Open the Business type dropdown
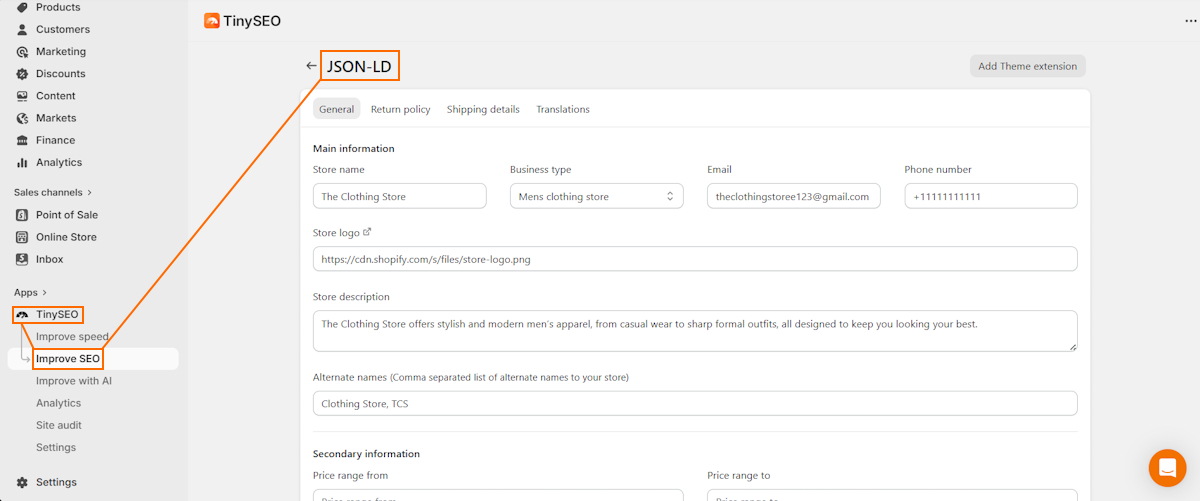Image resolution: width=1200 pixels, height=501 pixels. [596, 196]
